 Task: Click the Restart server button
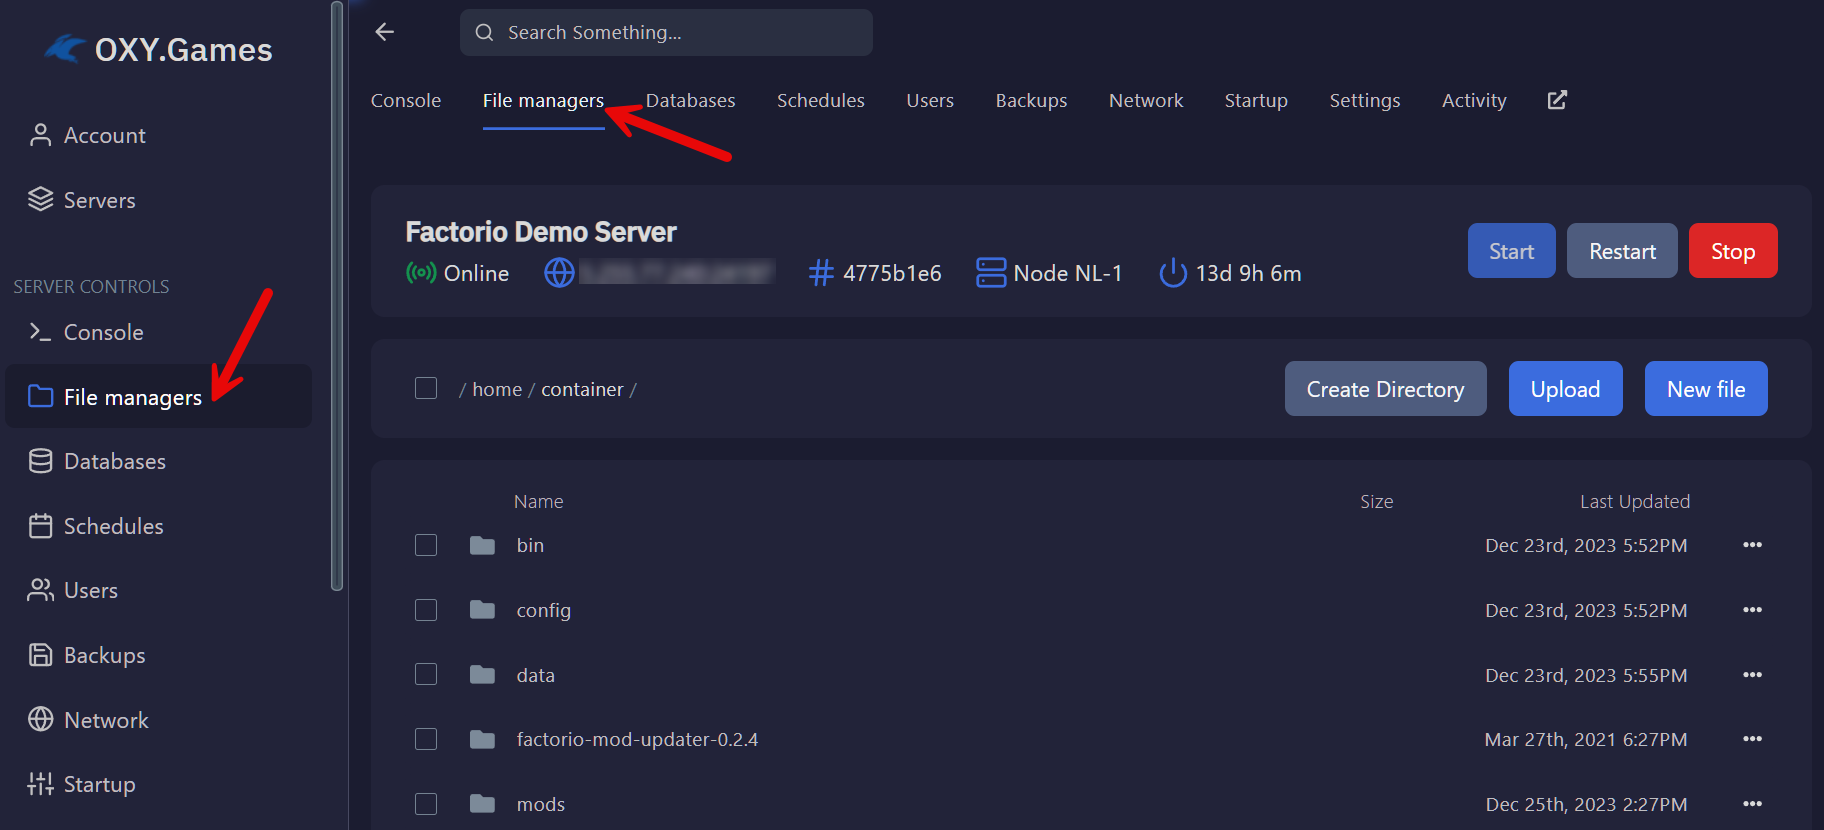point(1622,251)
